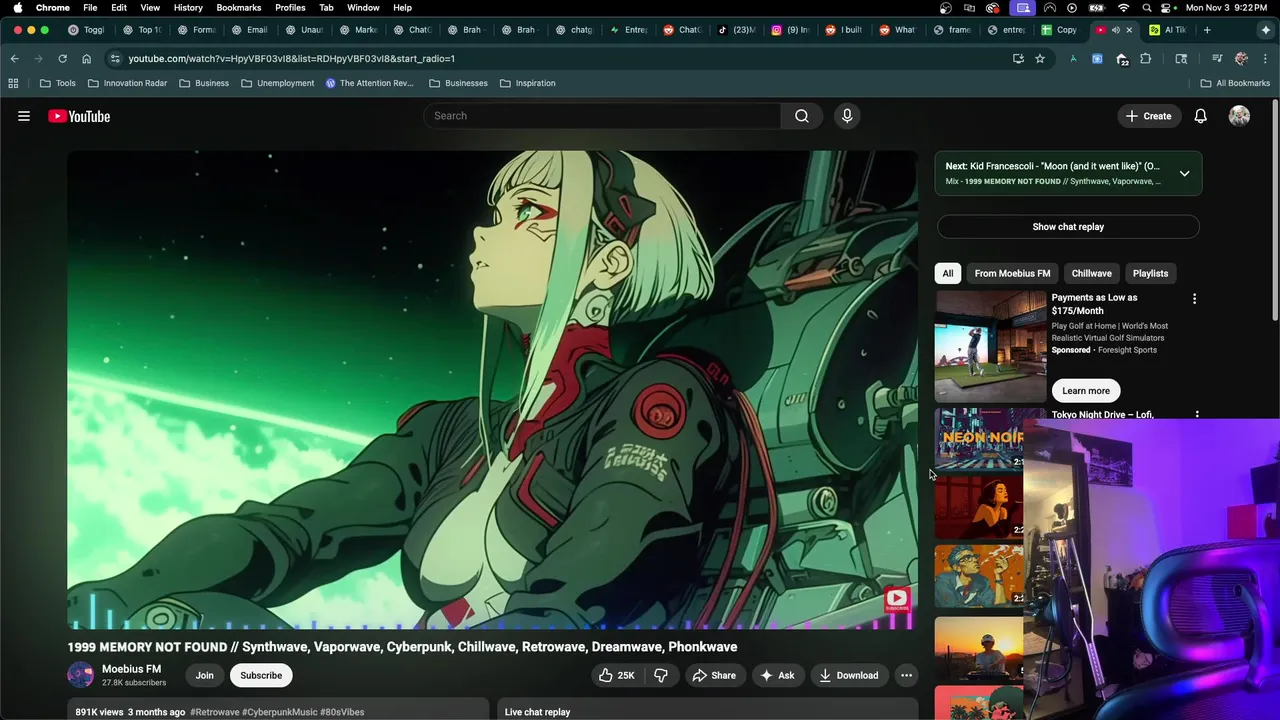Dislike the video with thumbs down
The width and height of the screenshot is (1280, 720).
[661, 675]
